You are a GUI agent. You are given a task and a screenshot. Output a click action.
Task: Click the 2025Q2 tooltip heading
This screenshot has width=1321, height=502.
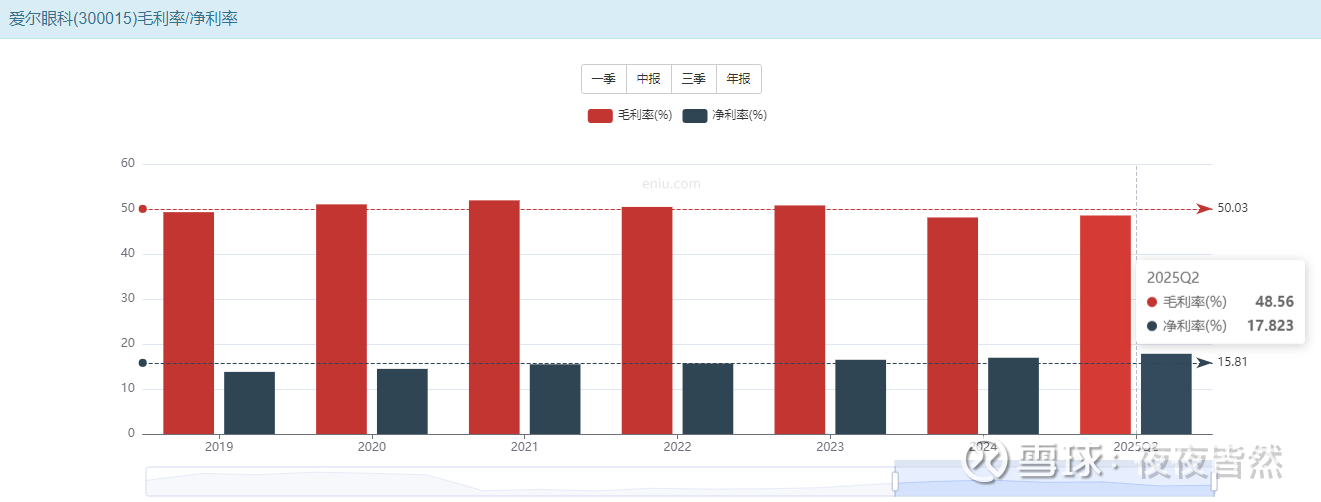1173,278
